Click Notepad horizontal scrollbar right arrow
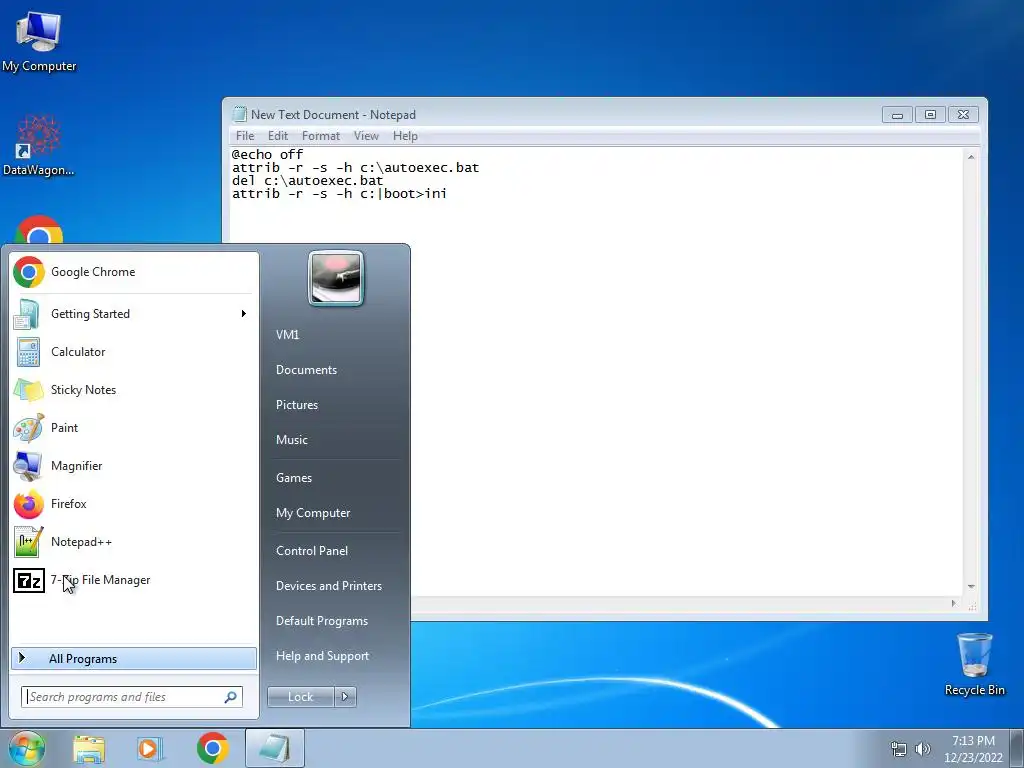The width and height of the screenshot is (1024, 768). [953, 603]
